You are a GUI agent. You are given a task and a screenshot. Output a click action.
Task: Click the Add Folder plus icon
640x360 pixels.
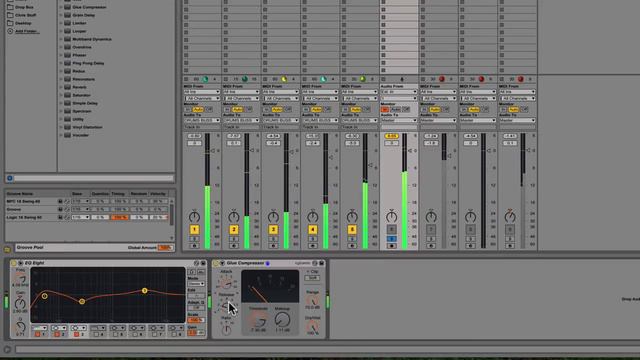[x=10, y=31]
